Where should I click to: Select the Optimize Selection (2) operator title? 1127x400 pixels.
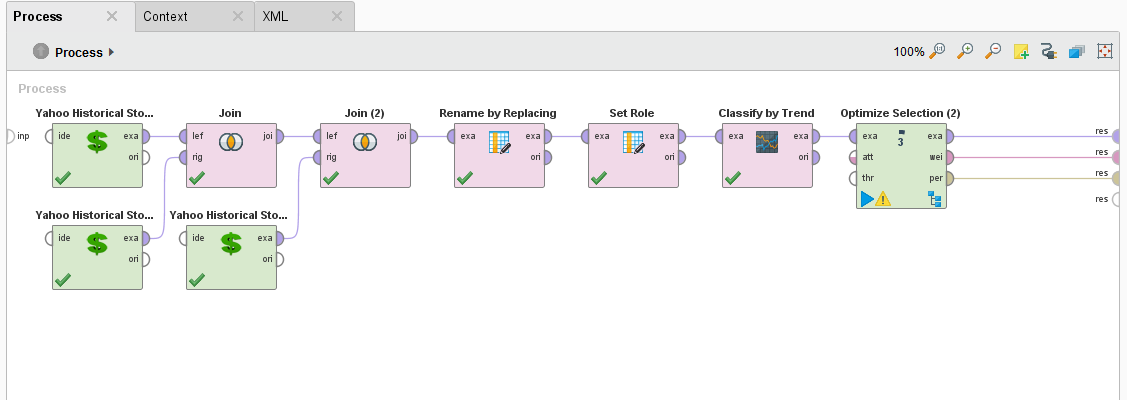pos(901,113)
